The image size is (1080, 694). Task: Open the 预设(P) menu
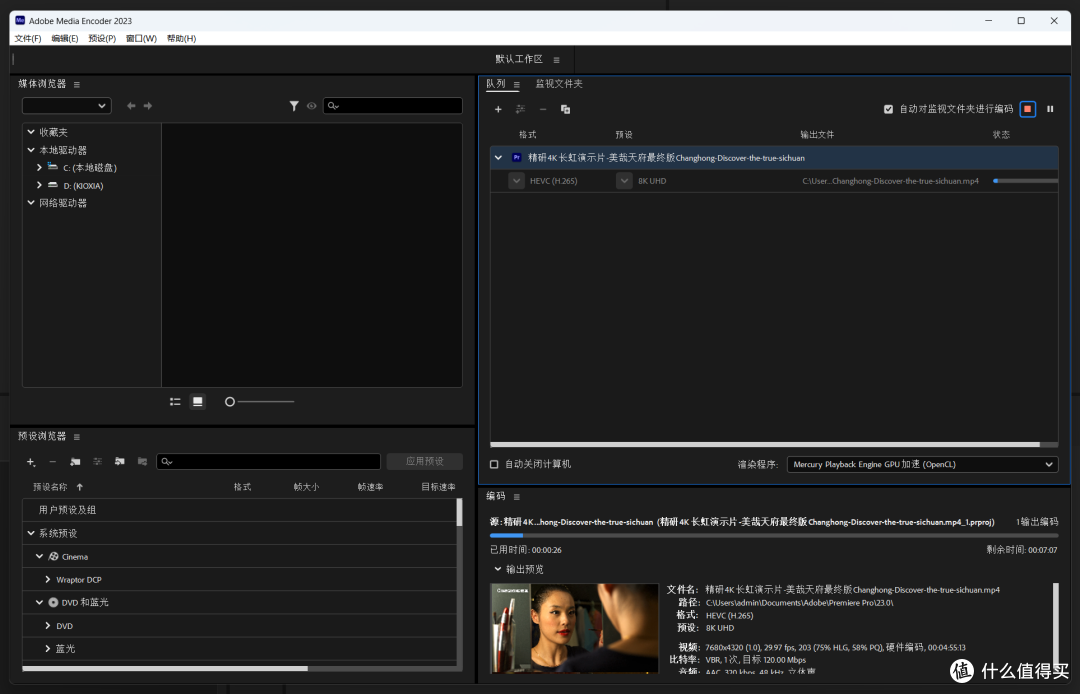click(102, 39)
